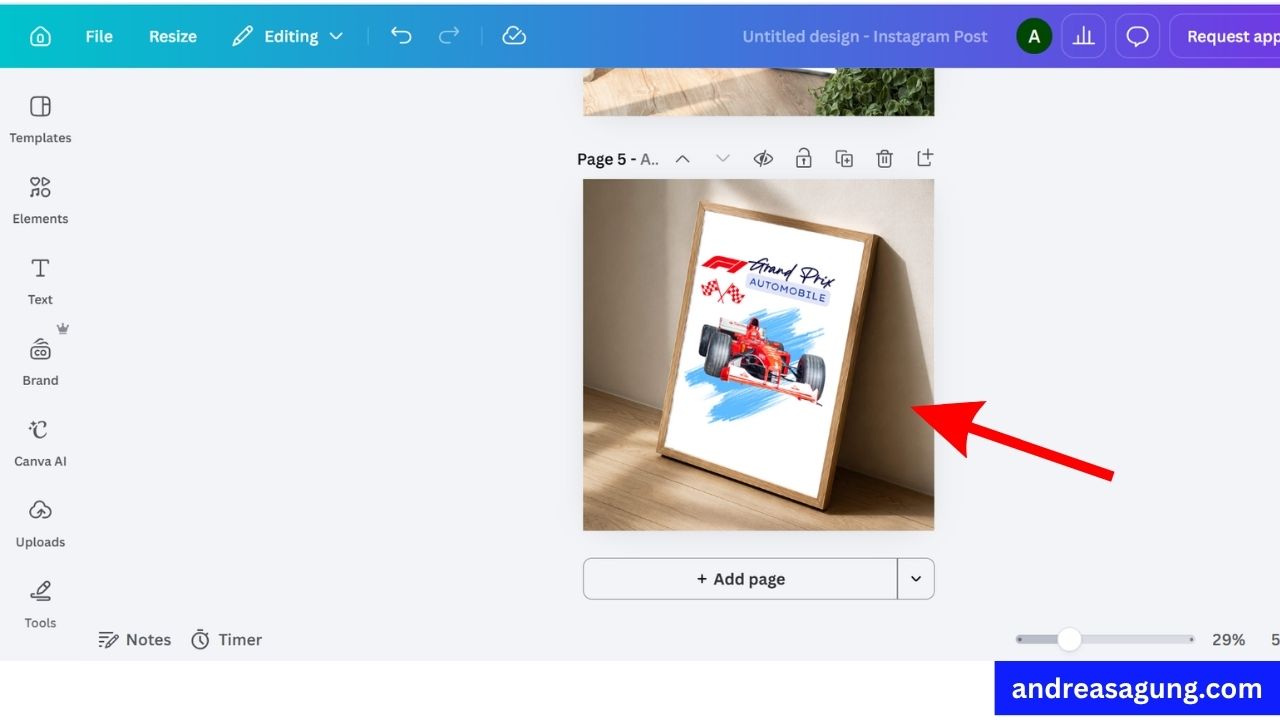
Task: Undo the last action
Action: pos(401,36)
